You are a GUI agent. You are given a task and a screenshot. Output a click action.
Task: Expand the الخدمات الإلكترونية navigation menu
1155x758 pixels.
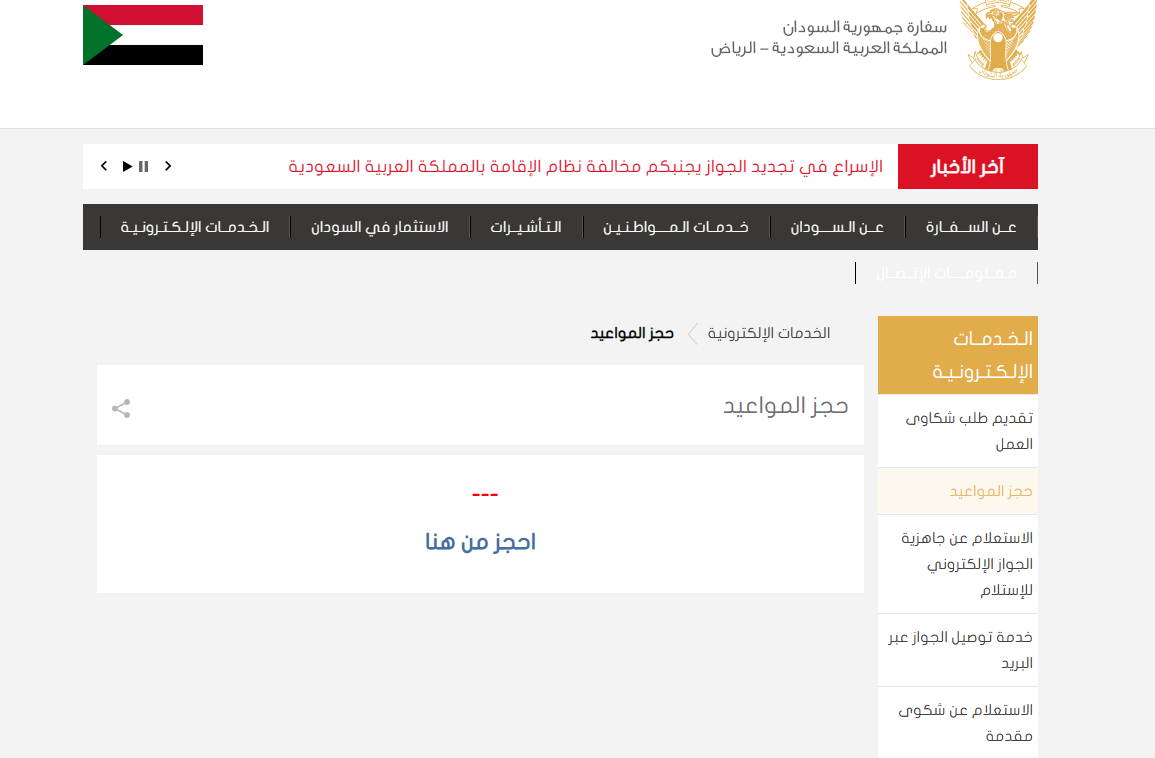[x=195, y=227]
